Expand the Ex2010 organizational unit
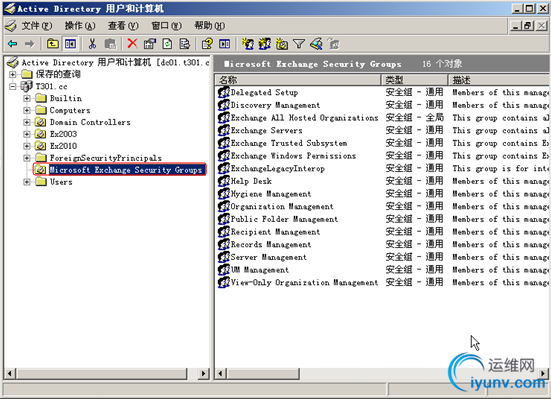551x399 pixels. coord(27,146)
